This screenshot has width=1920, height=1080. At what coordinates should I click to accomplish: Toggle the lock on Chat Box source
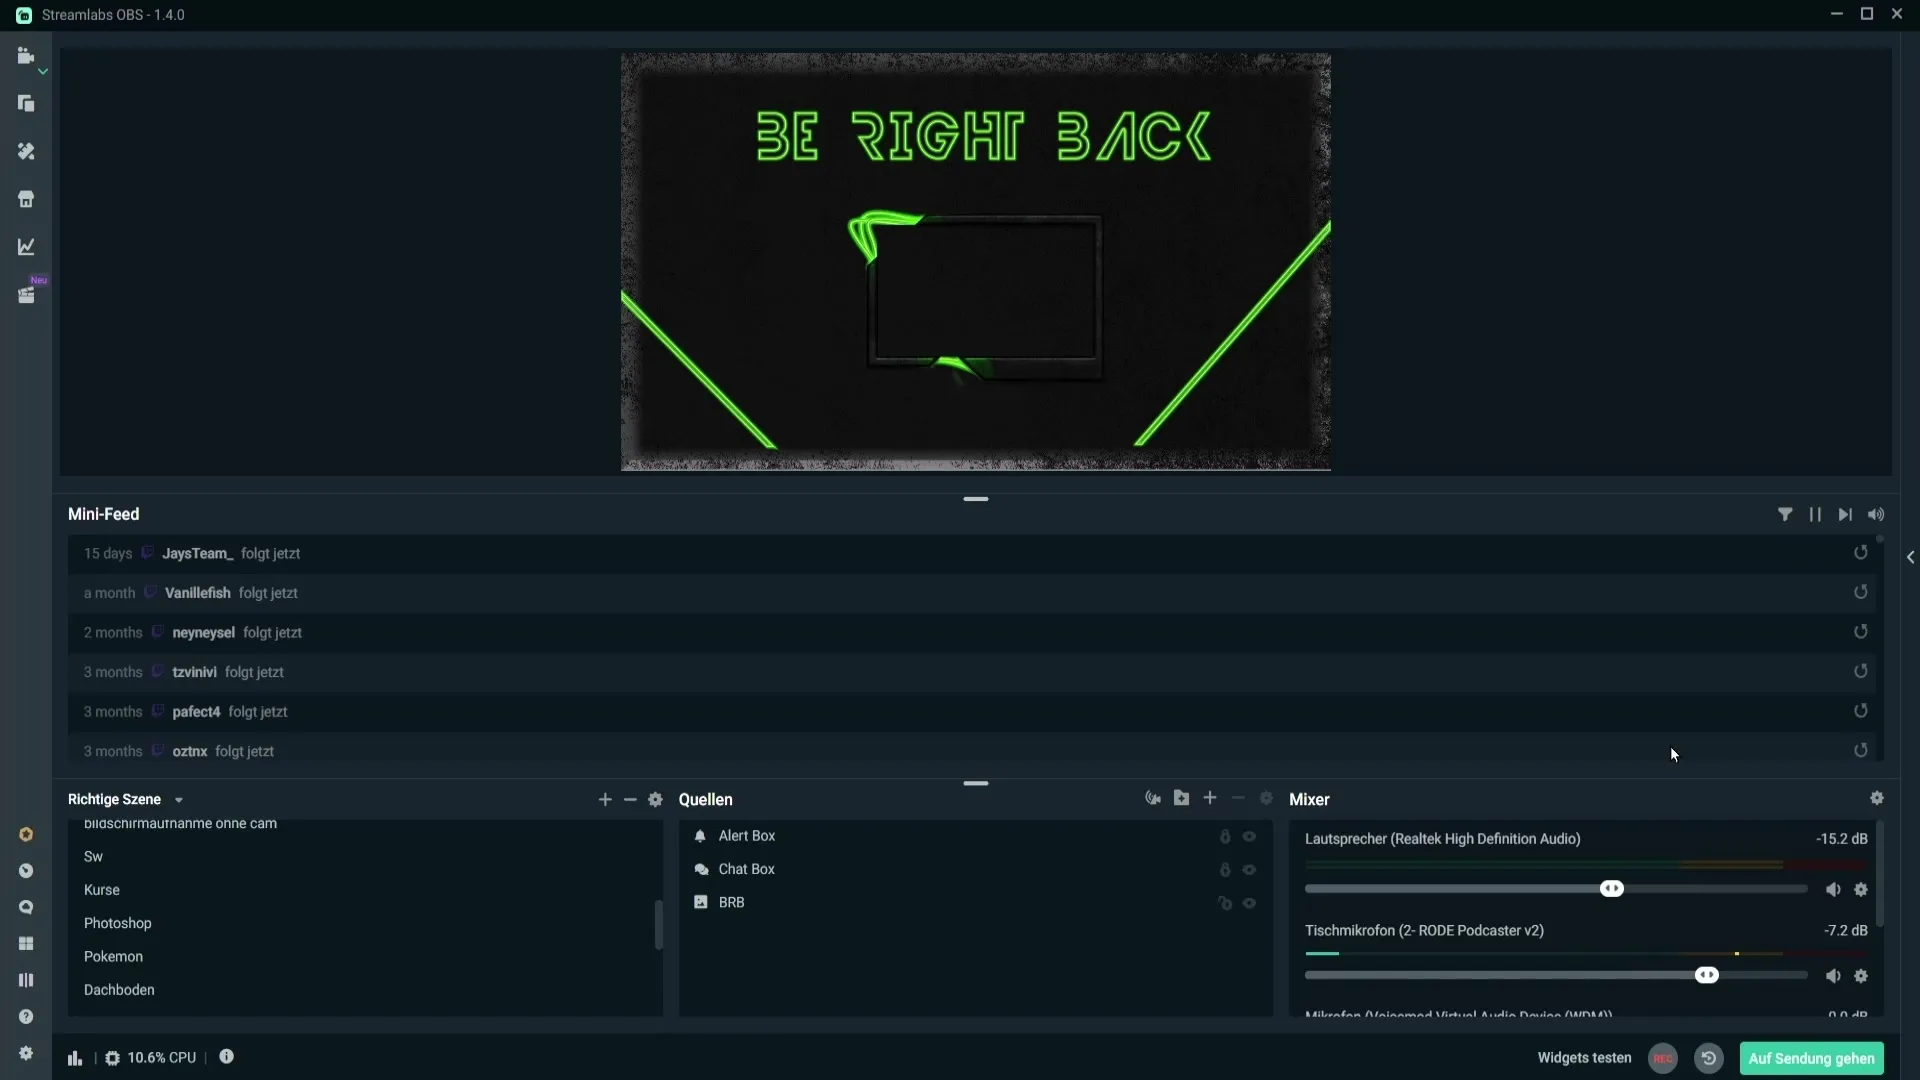[x=1225, y=870]
